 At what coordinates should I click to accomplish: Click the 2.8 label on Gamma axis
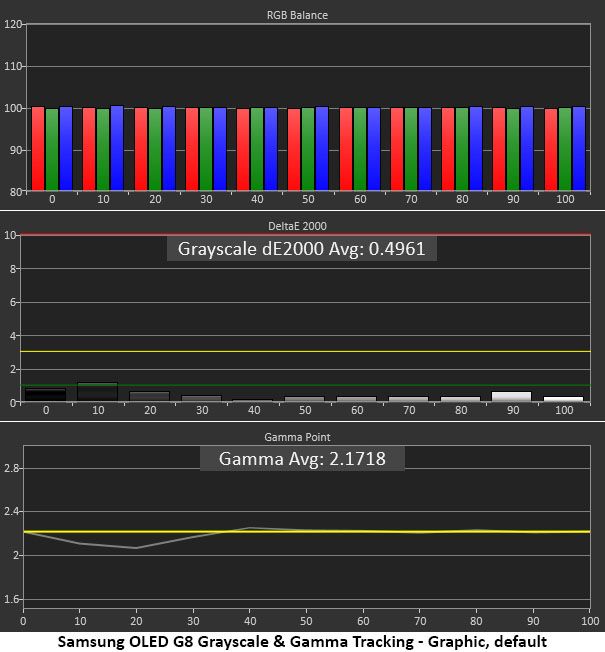tap(11, 468)
